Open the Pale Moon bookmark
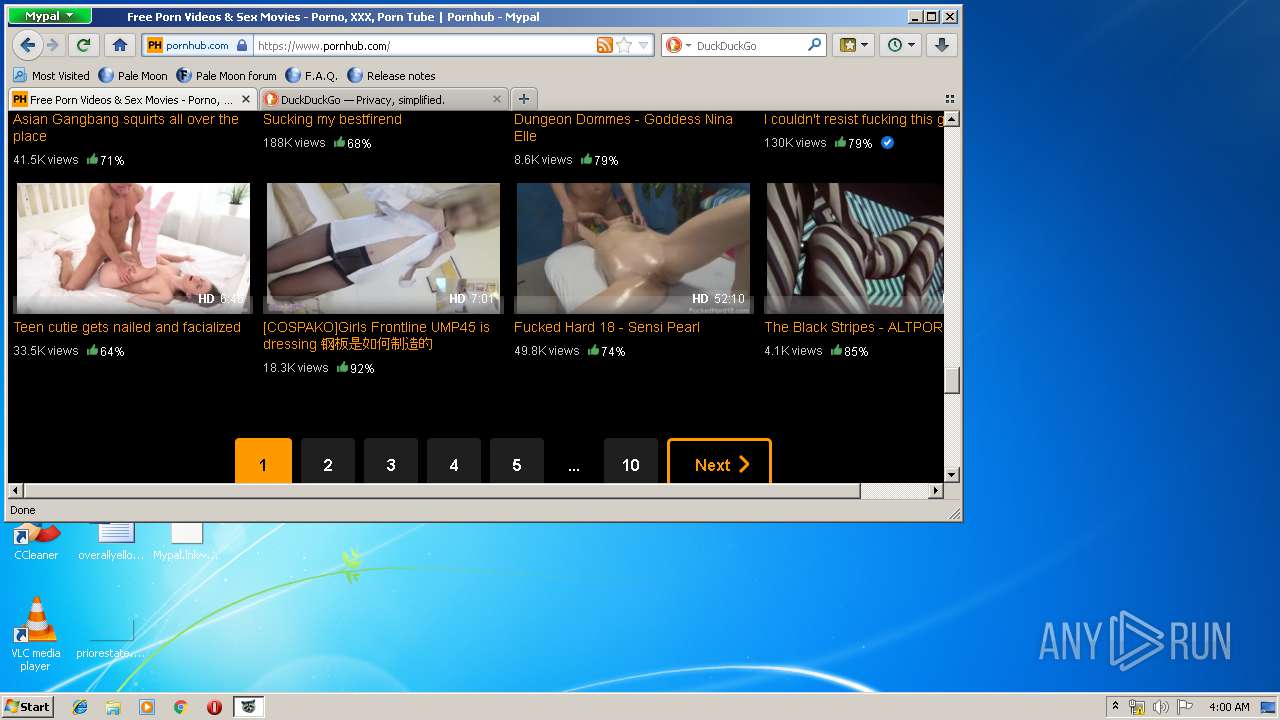The width and height of the screenshot is (1280, 720). coord(134,75)
